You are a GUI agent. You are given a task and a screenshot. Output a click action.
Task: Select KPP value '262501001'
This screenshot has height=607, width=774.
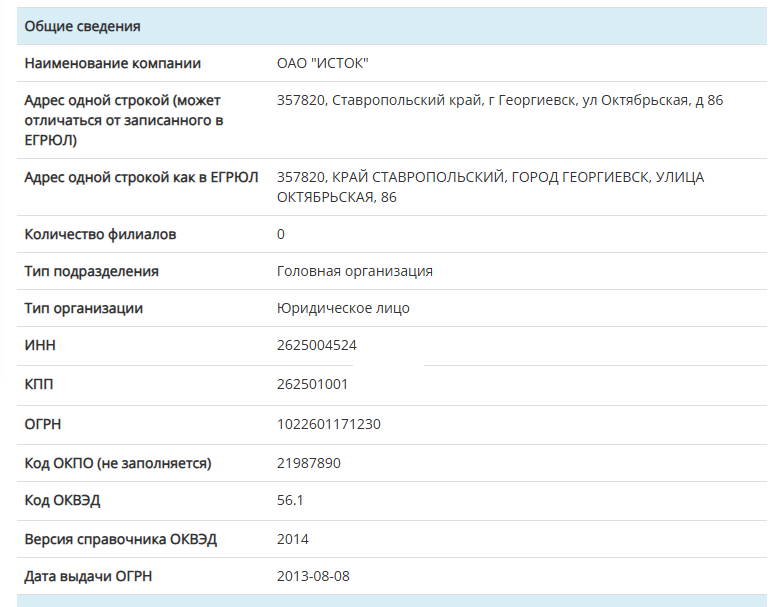click(x=312, y=384)
